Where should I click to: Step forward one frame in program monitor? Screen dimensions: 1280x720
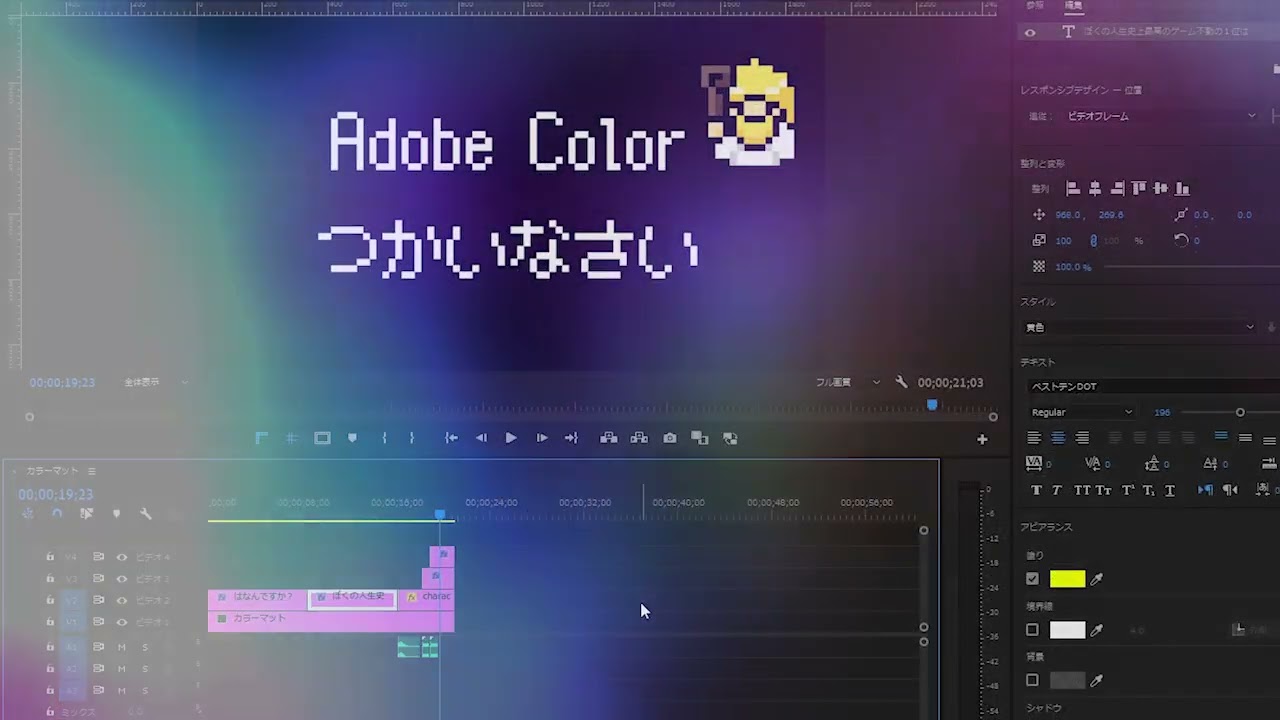(x=542, y=438)
